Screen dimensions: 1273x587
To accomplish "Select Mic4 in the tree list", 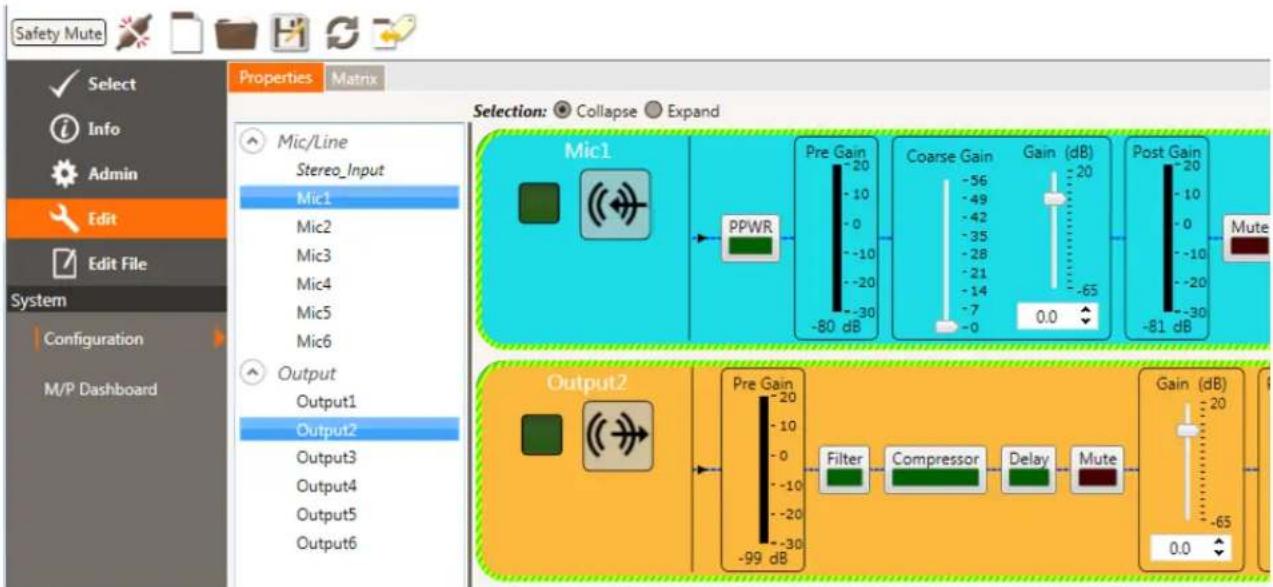I will tap(313, 284).
